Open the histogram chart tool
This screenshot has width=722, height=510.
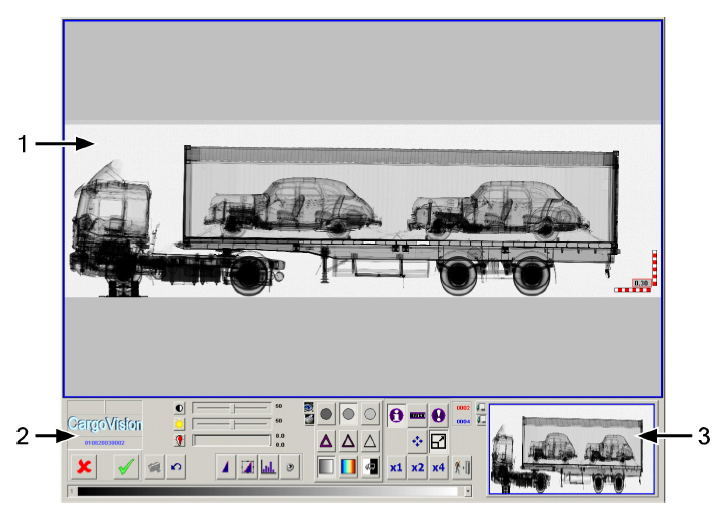point(268,467)
